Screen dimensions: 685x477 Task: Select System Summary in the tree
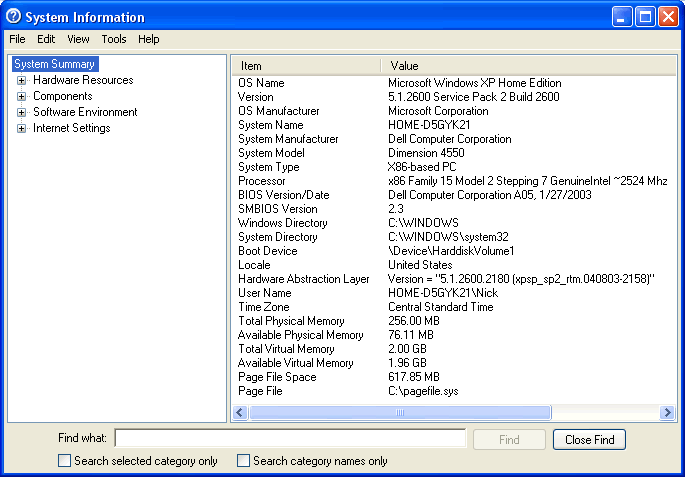(x=55, y=64)
